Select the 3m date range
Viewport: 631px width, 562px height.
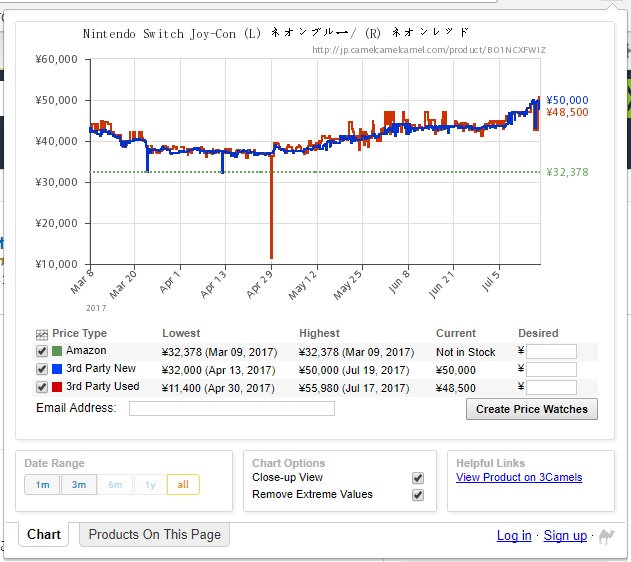tap(79, 485)
